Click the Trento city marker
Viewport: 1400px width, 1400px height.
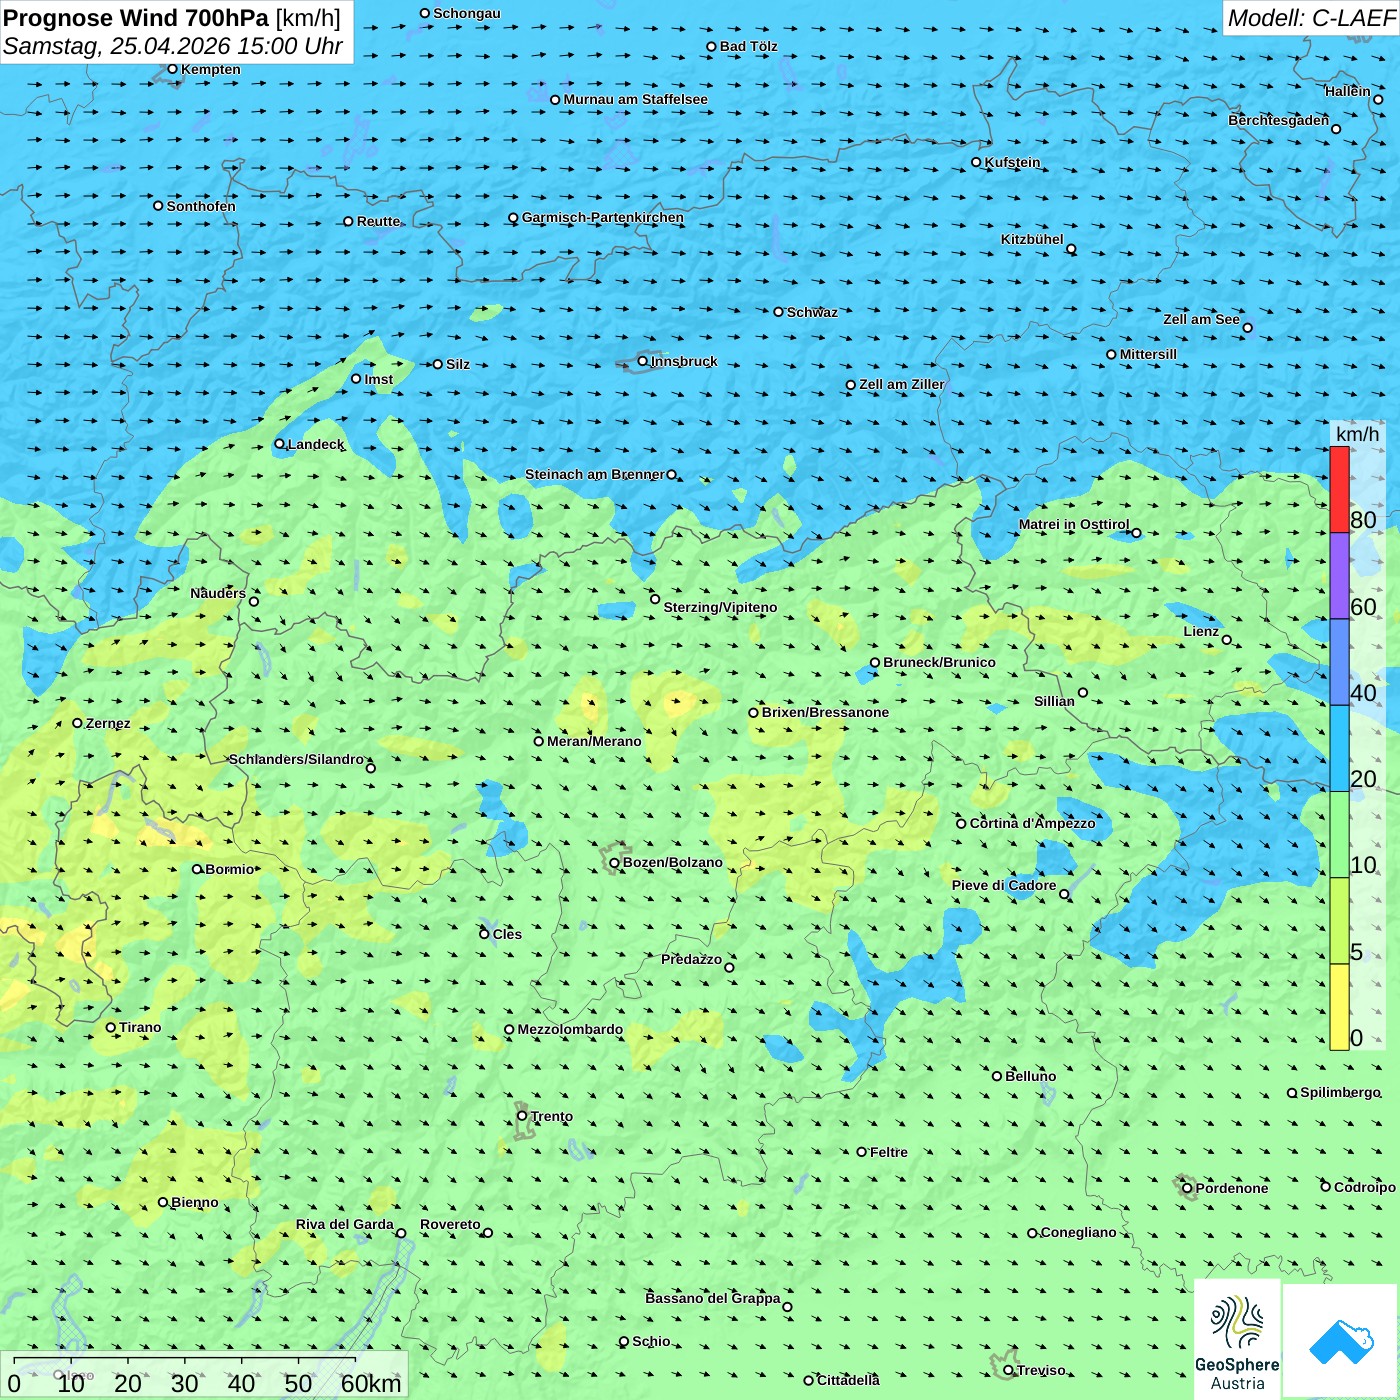pyautogui.click(x=522, y=1116)
